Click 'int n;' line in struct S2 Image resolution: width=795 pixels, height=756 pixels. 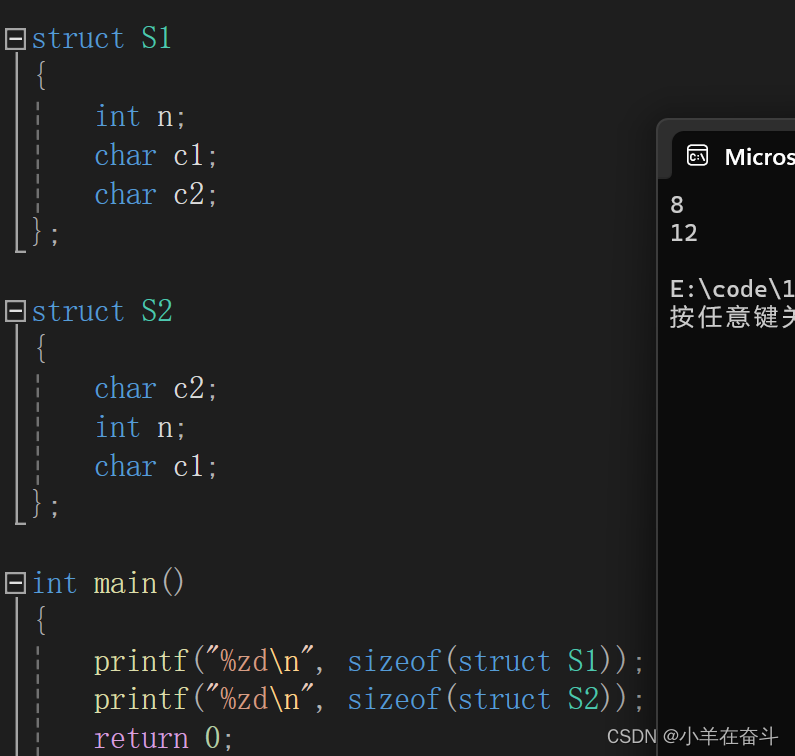pos(140,427)
